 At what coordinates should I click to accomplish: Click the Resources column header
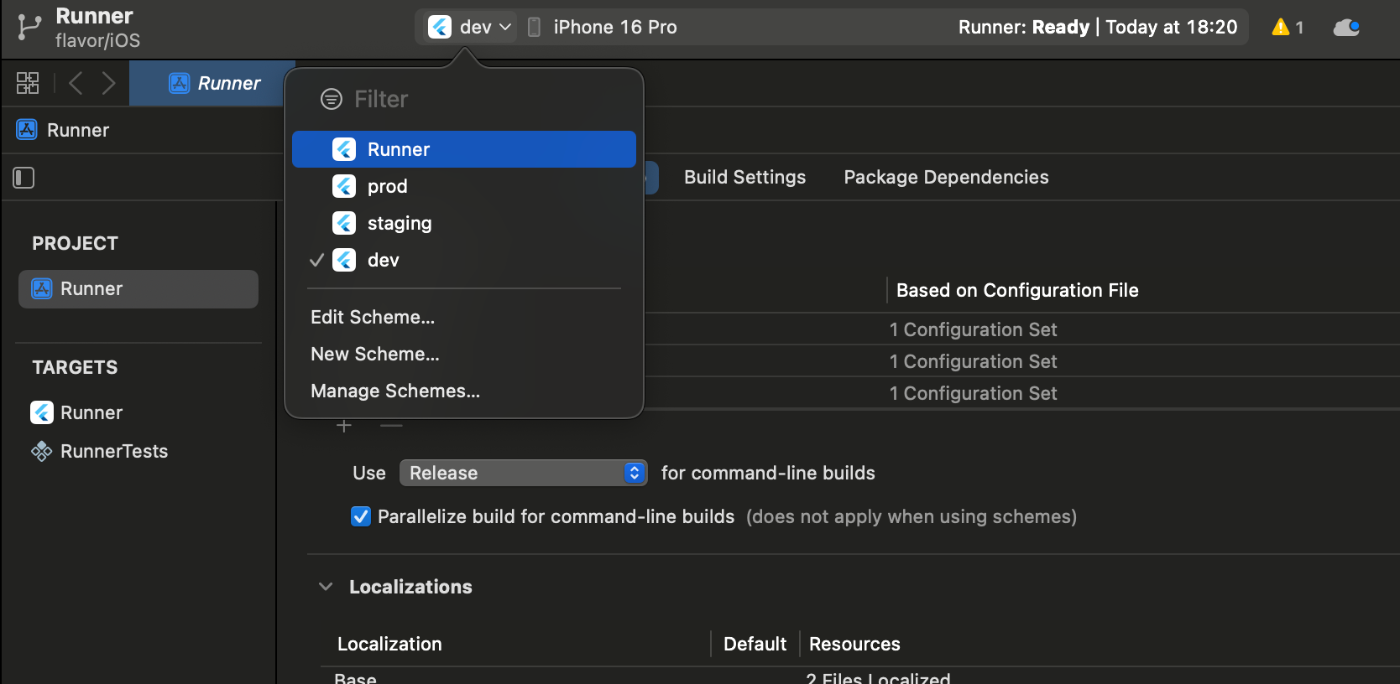pyautogui.click(x=854, y=644)
